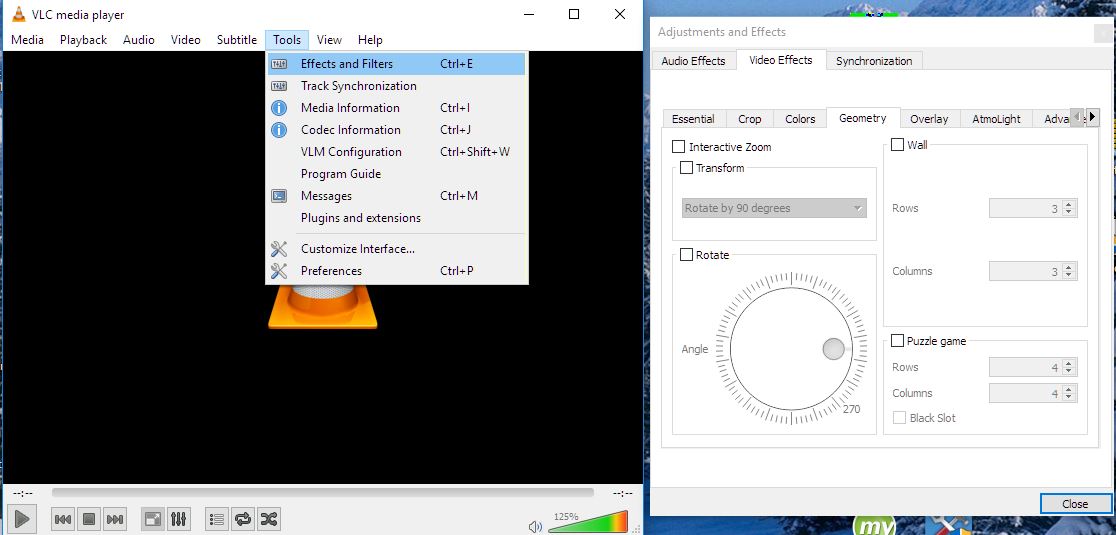Click the stop playback button
The height and width of the screenshot is (535, 1116).
point(88,519)
